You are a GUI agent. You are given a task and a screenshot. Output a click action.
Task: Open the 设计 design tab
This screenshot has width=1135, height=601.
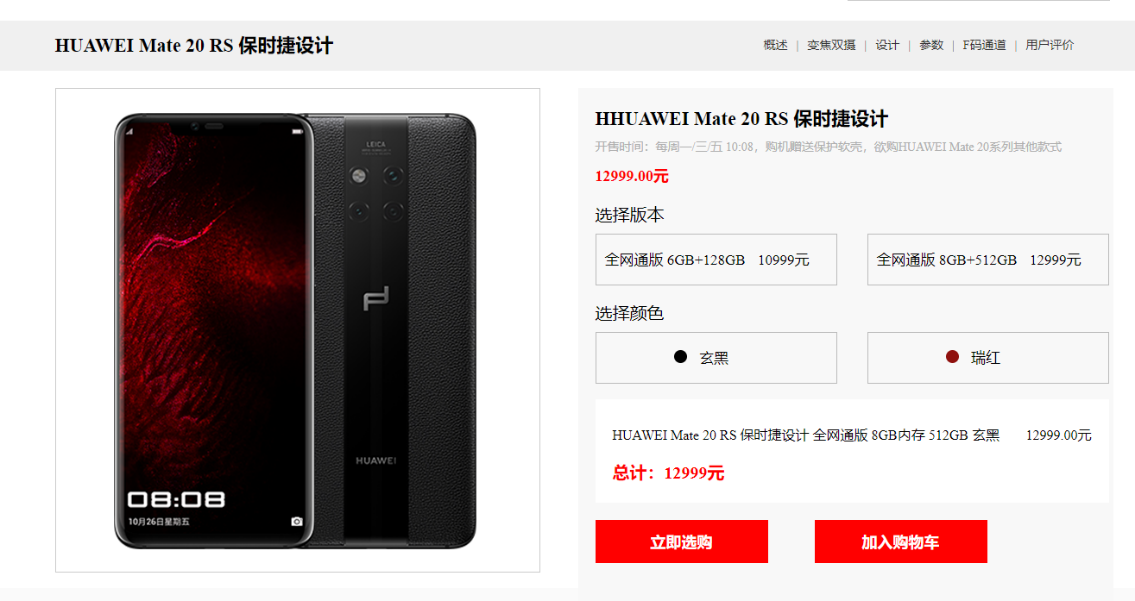(x=887, y=45)
